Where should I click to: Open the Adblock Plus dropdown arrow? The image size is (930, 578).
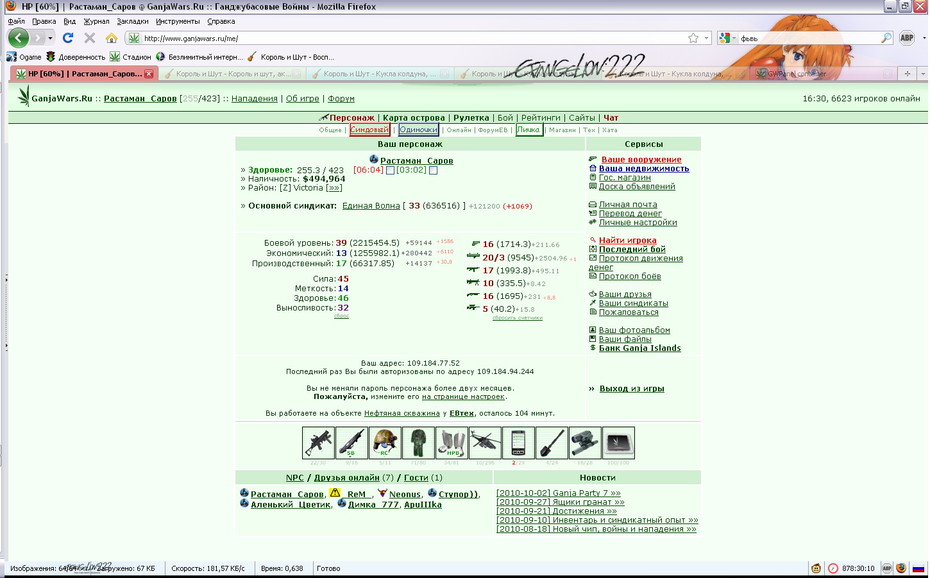[922, 38]
